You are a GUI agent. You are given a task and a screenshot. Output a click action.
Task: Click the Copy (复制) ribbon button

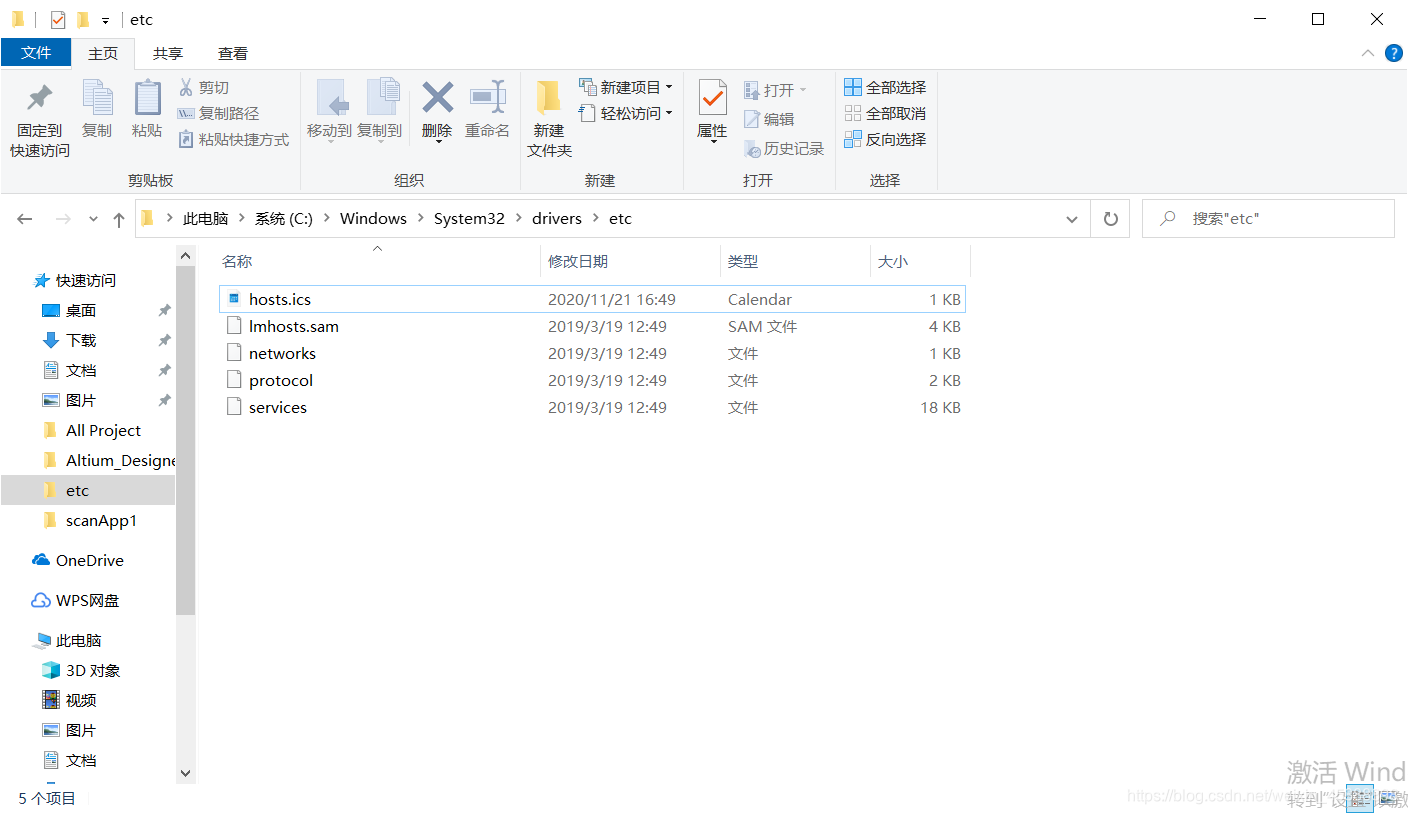point(97,110)
